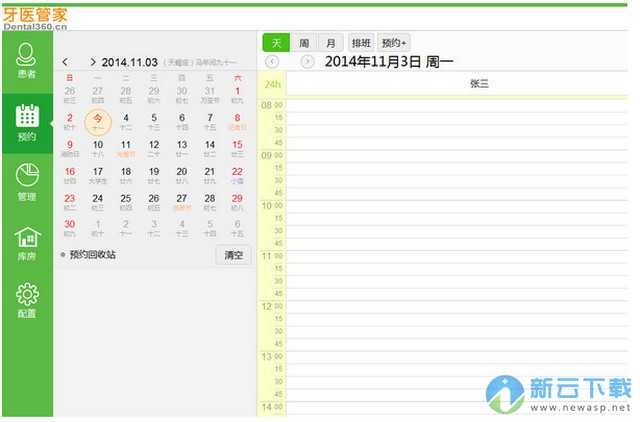Select November 27 in mini calendar

tap(182, 202)
